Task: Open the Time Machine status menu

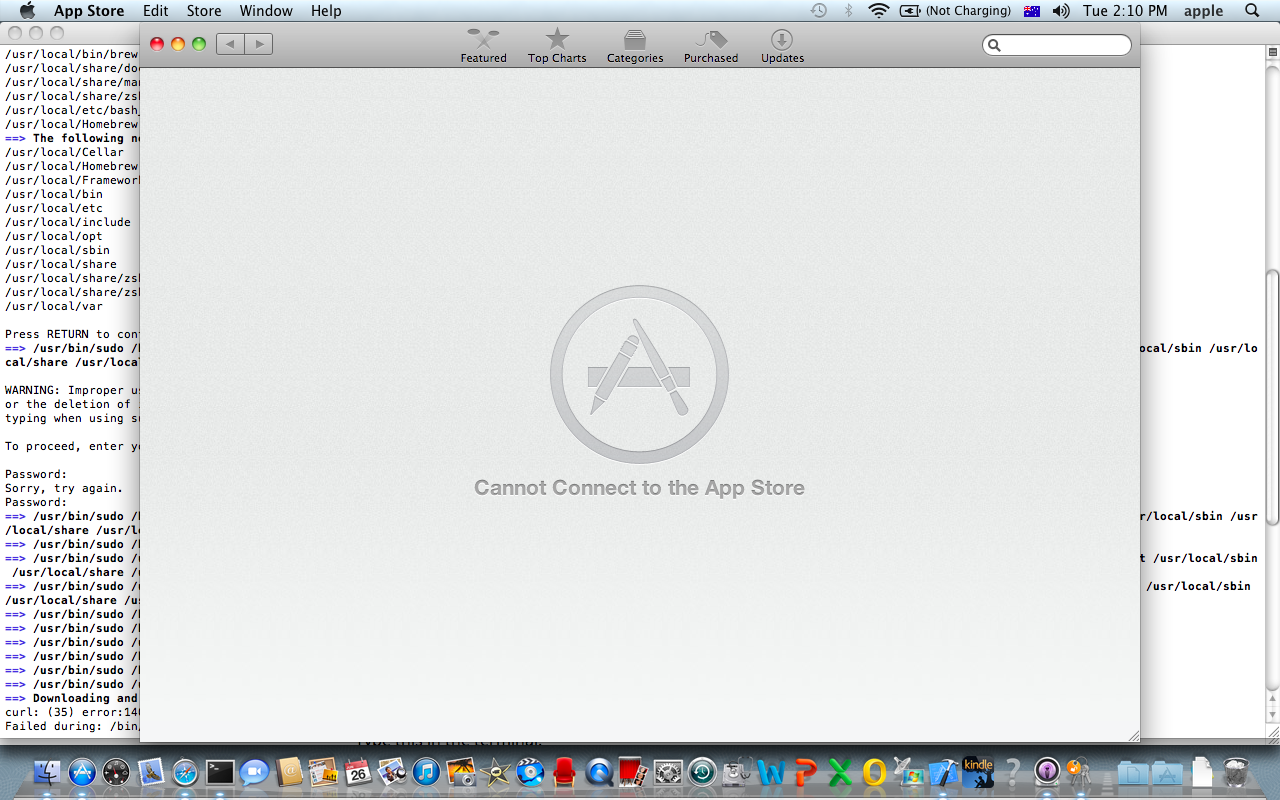Action: pos(819,11)
